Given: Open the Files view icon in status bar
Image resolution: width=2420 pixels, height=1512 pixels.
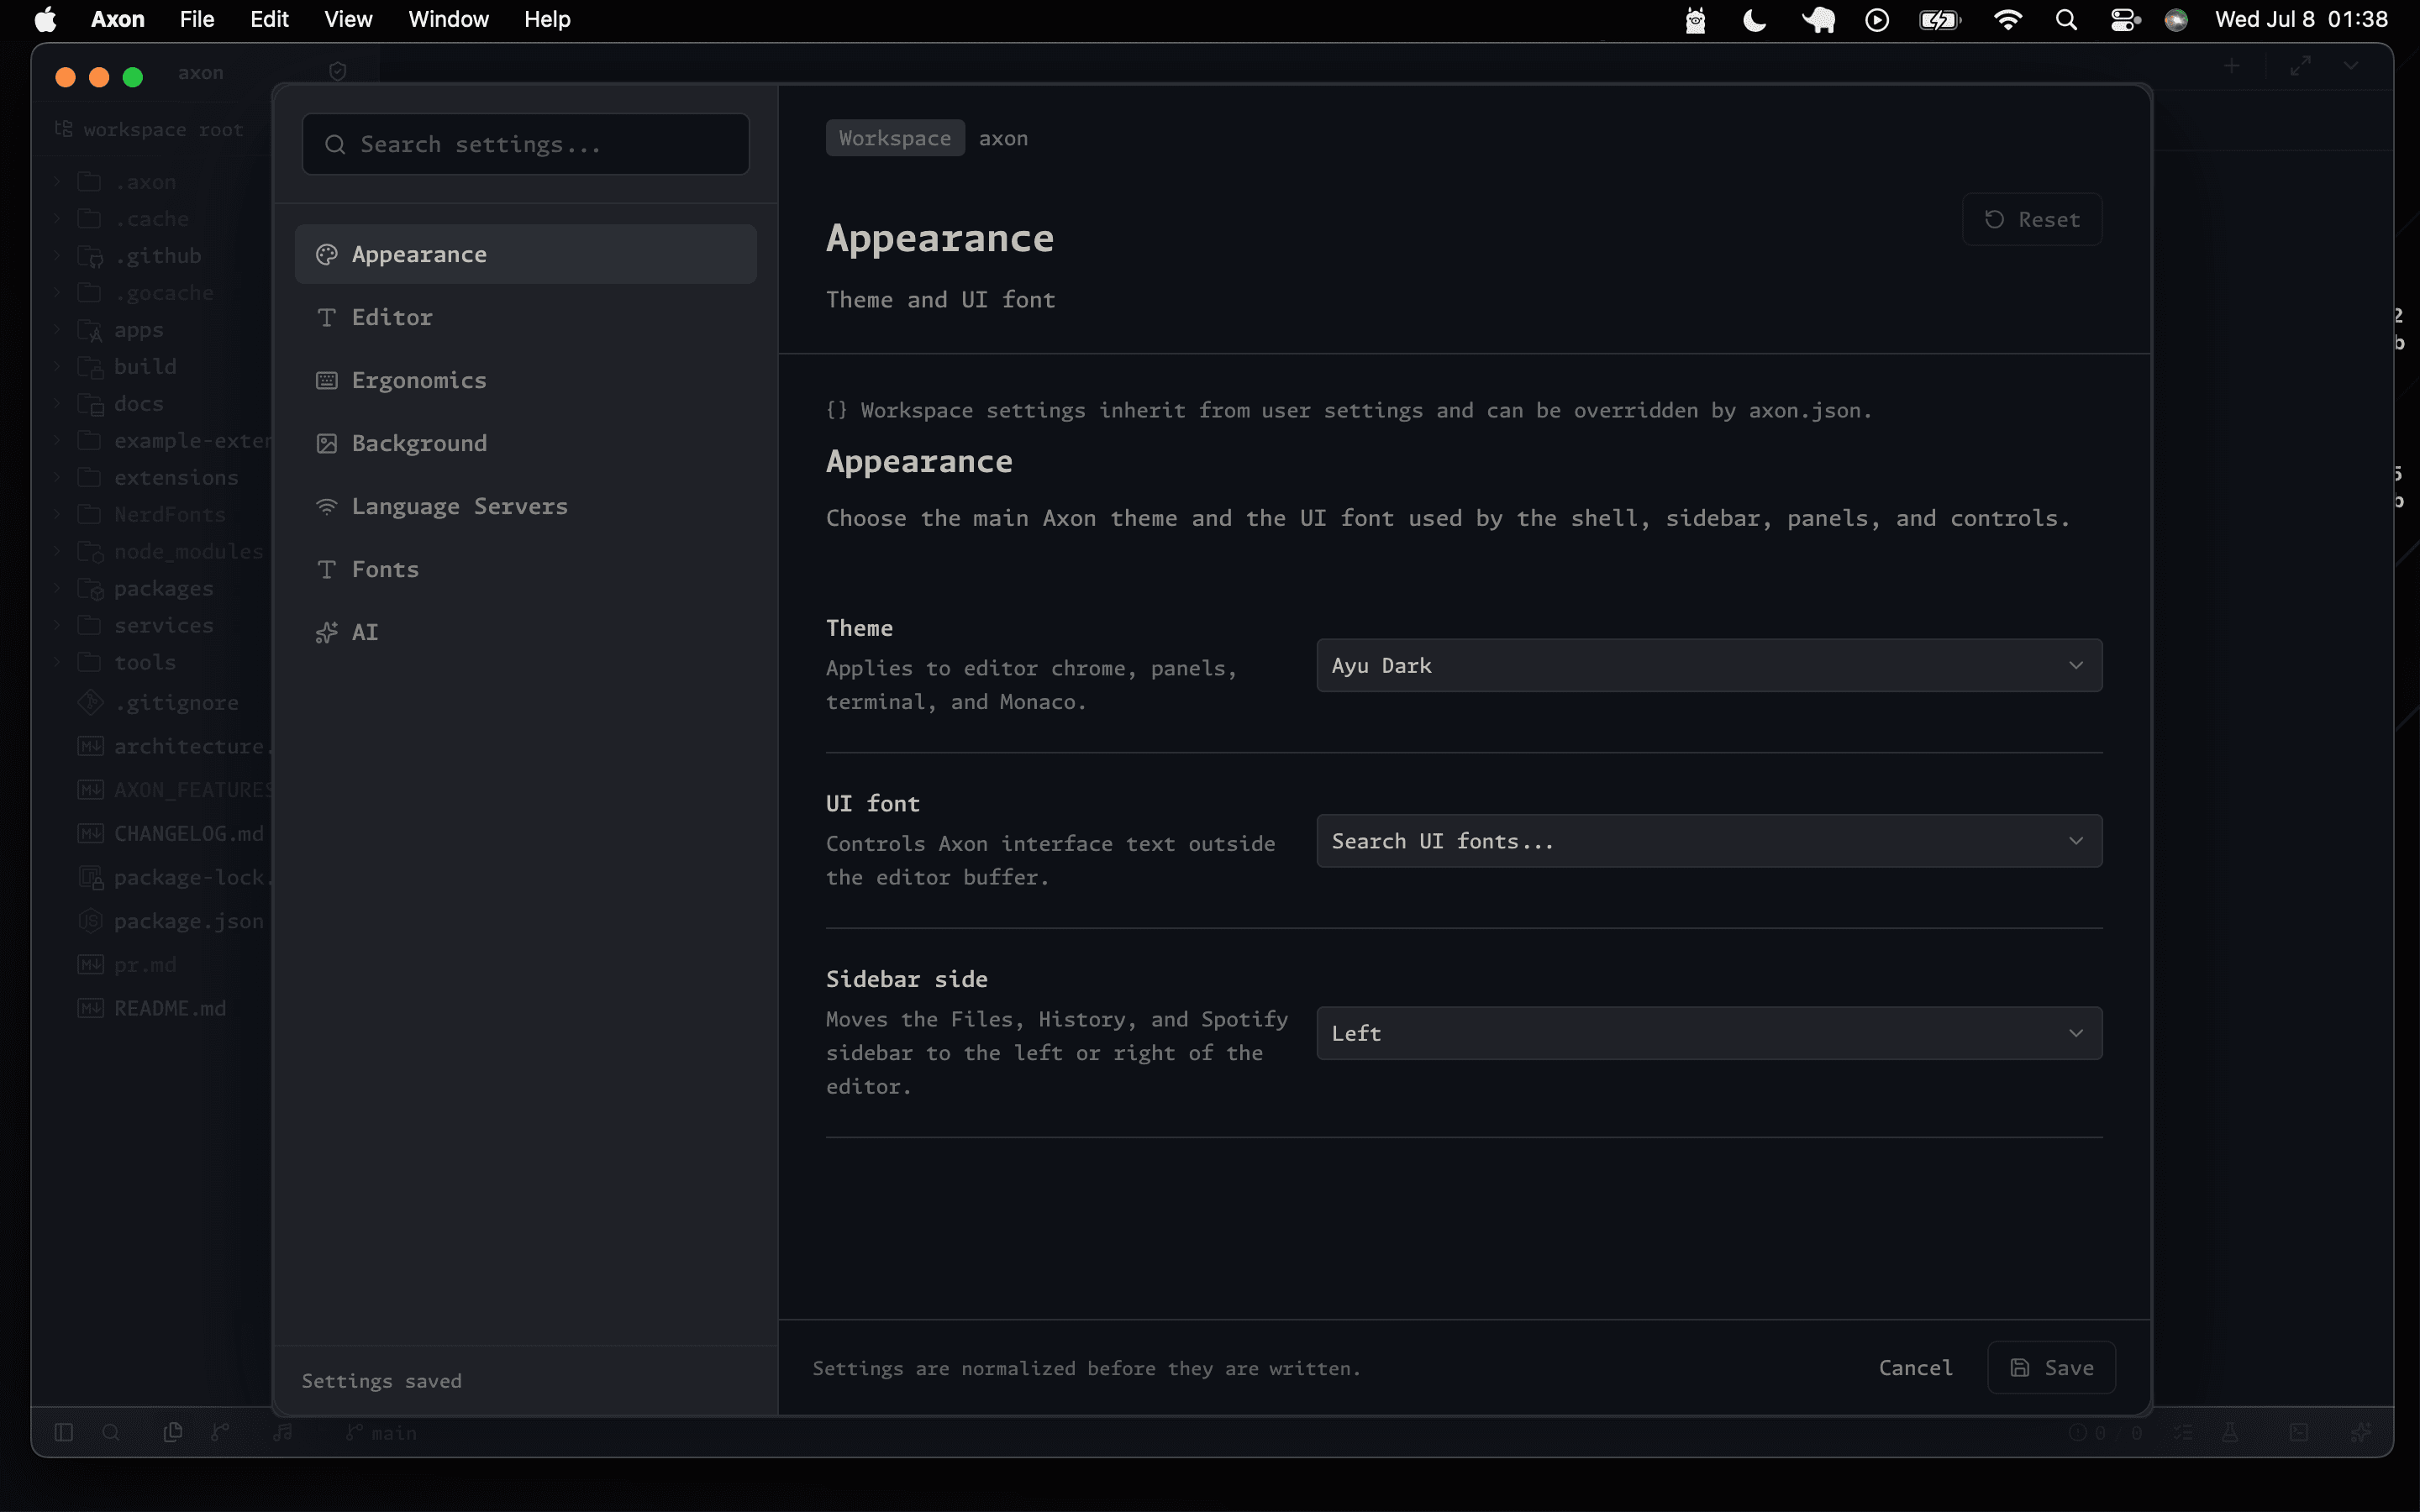Looking at the screenshot, I should pos(172,1432).
